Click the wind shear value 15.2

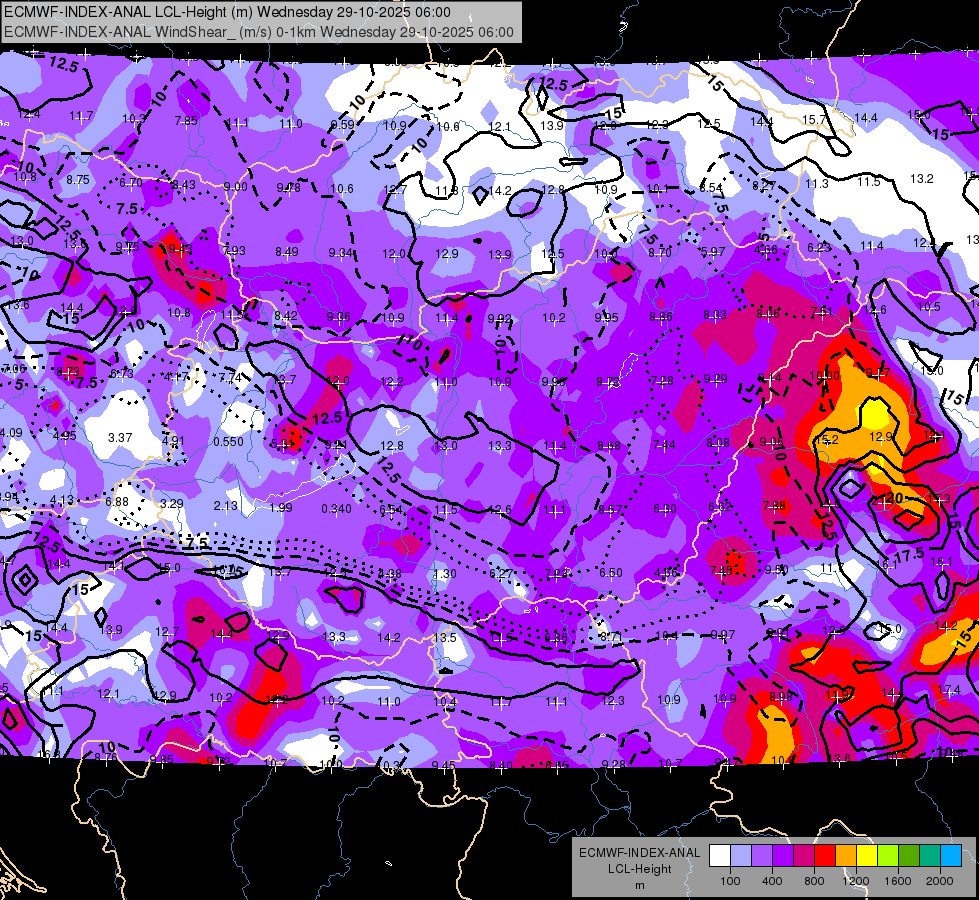827,440
